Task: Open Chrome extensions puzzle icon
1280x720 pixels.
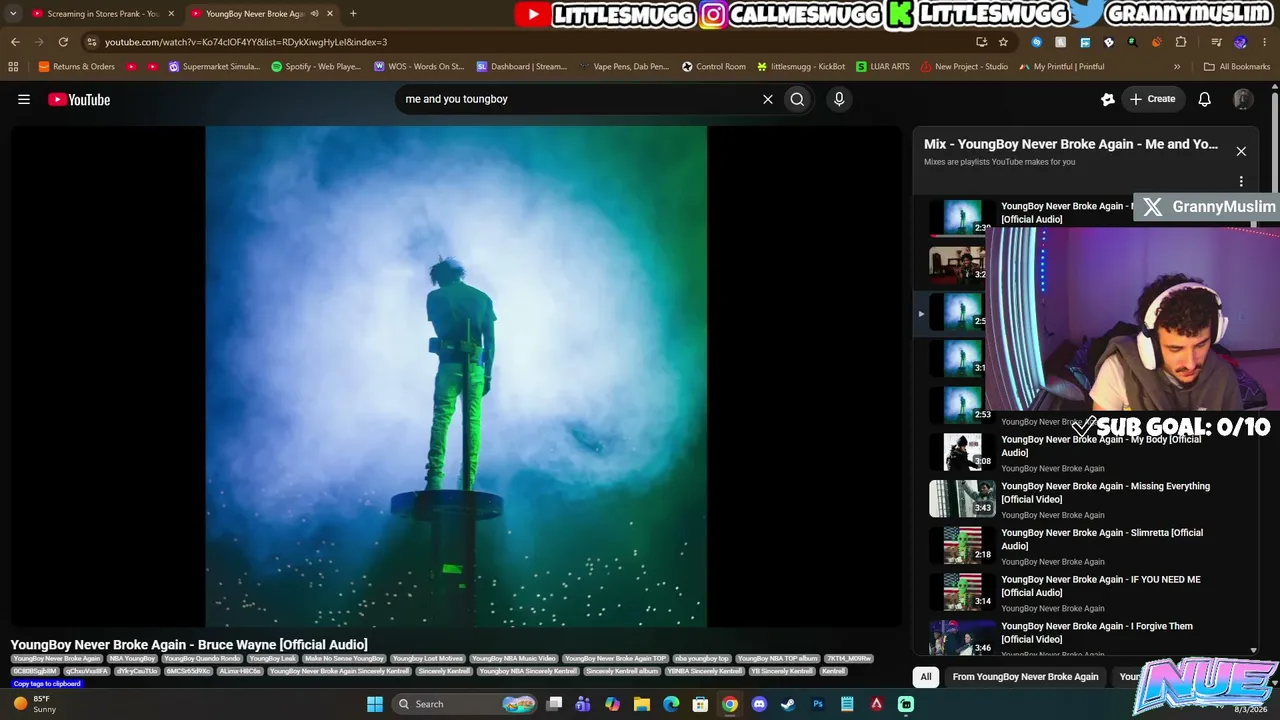Action: (x=1181, y=42)
